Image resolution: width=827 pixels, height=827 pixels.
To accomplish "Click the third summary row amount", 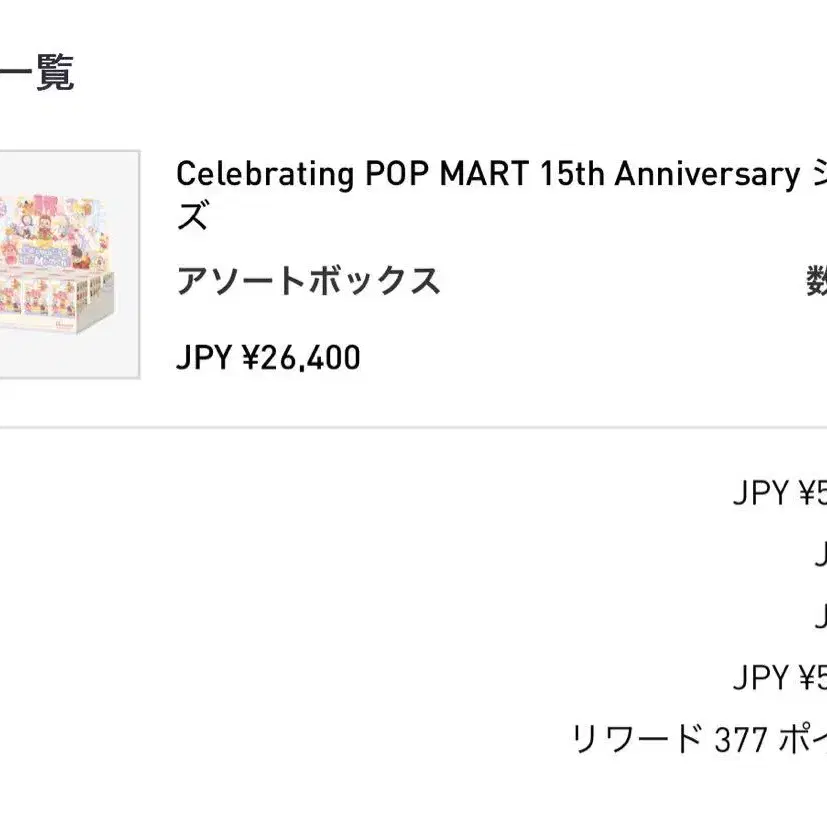I will coord(819,616).
